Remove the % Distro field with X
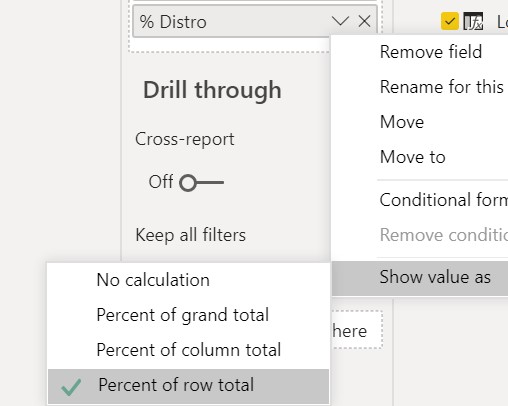The height and width of the screenshot is (406, 508). 364,22
